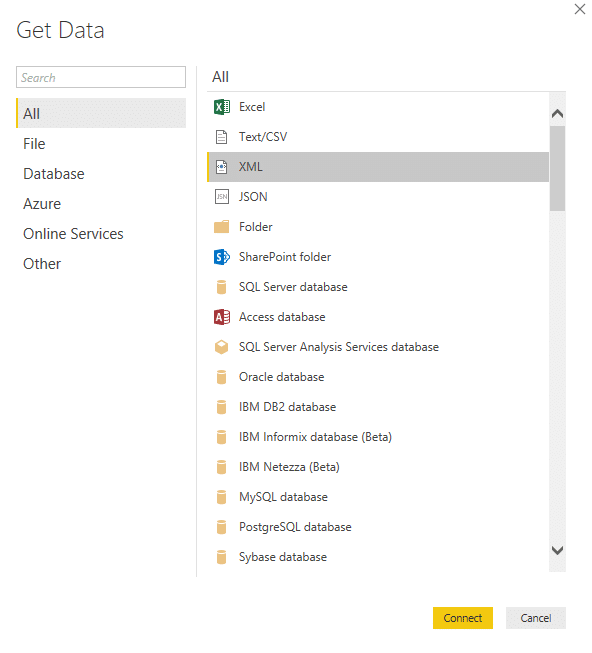
Task: Click the SharePoint folder icon
Action: [x=221, y=257]
